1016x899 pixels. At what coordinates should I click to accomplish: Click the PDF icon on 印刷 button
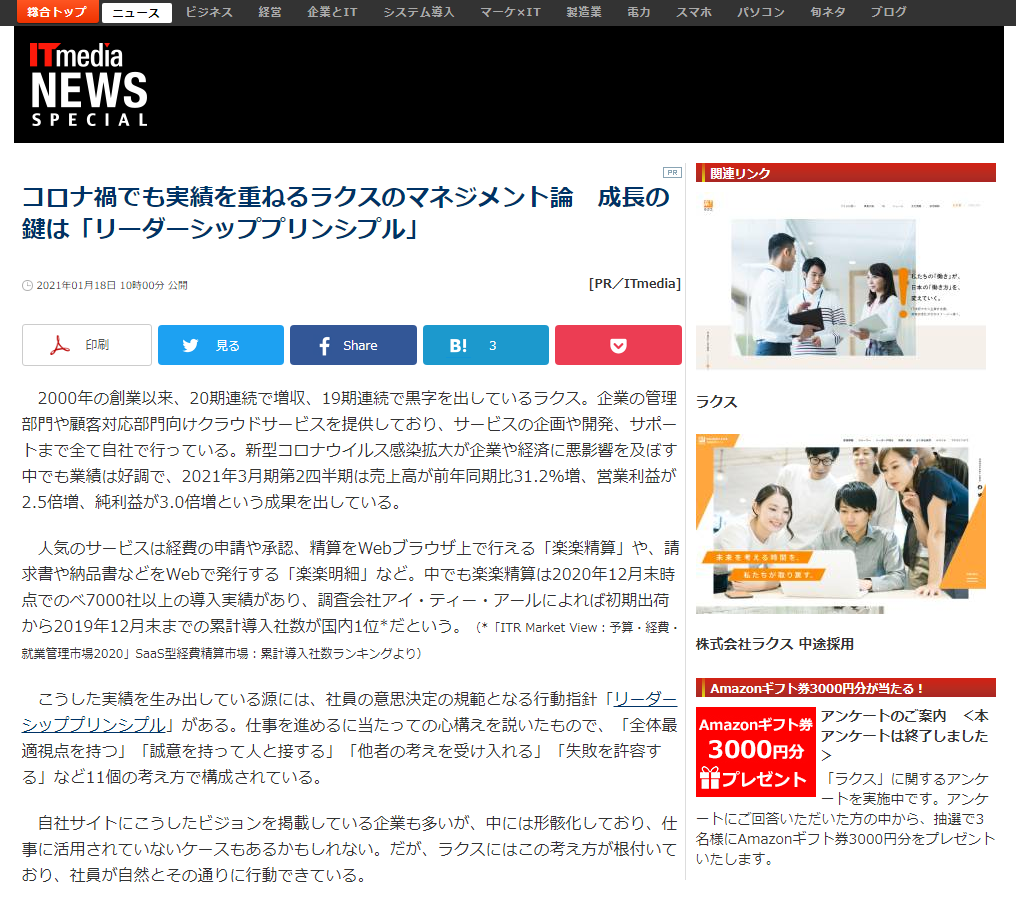pyautogui.click(x=60, y=345)
